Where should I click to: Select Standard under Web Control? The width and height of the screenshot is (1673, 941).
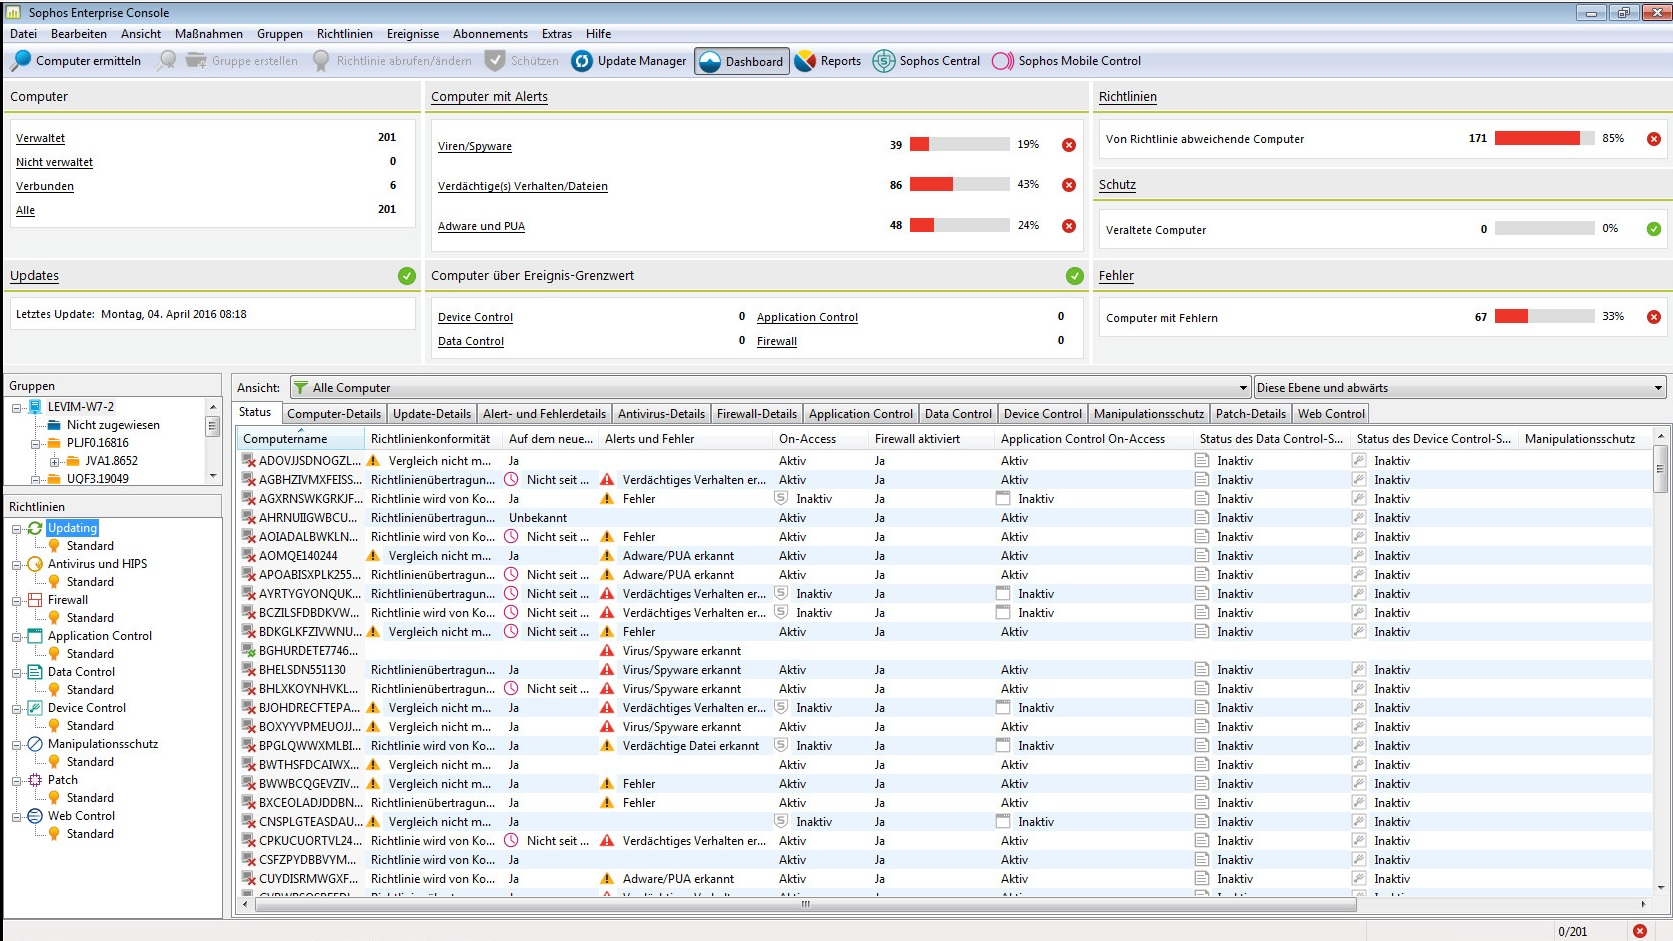pos(90,834)
